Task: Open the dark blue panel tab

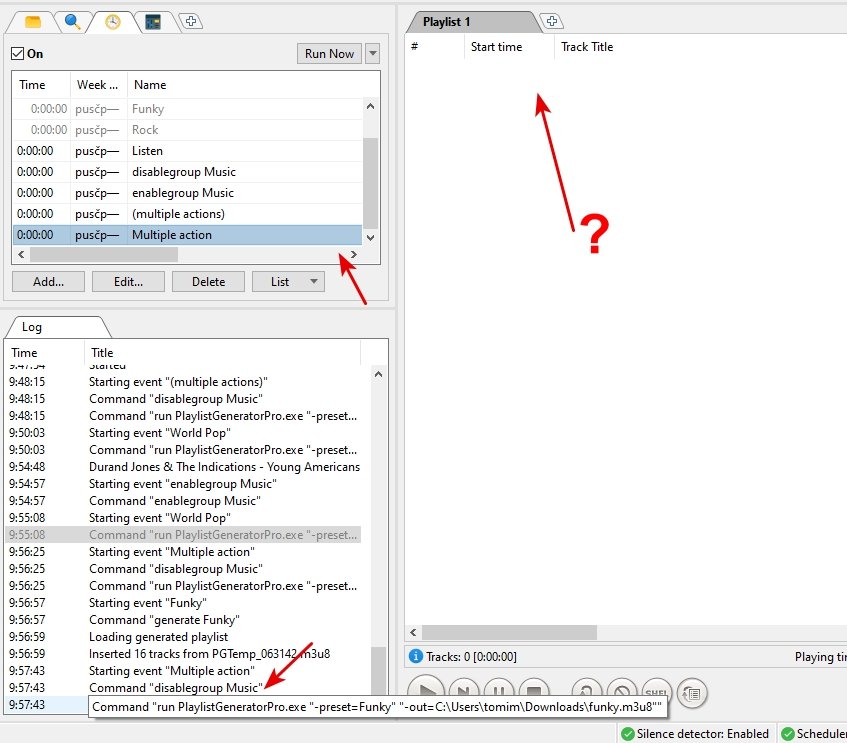Action: 153,21
